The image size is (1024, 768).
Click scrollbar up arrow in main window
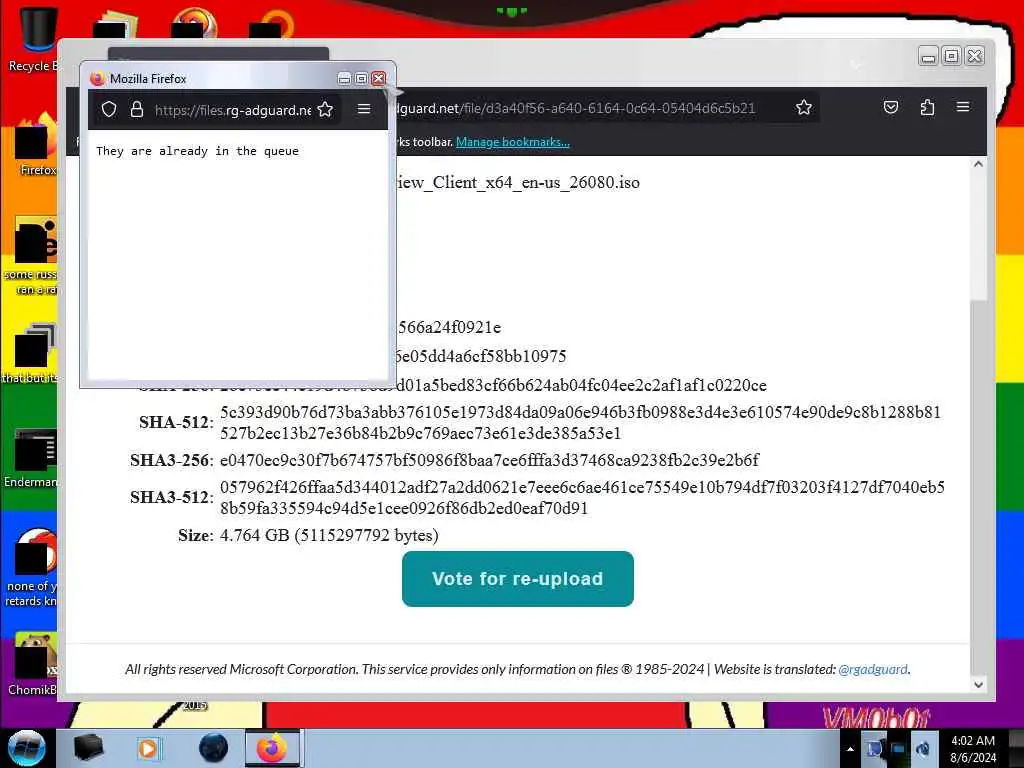(978, 165)
